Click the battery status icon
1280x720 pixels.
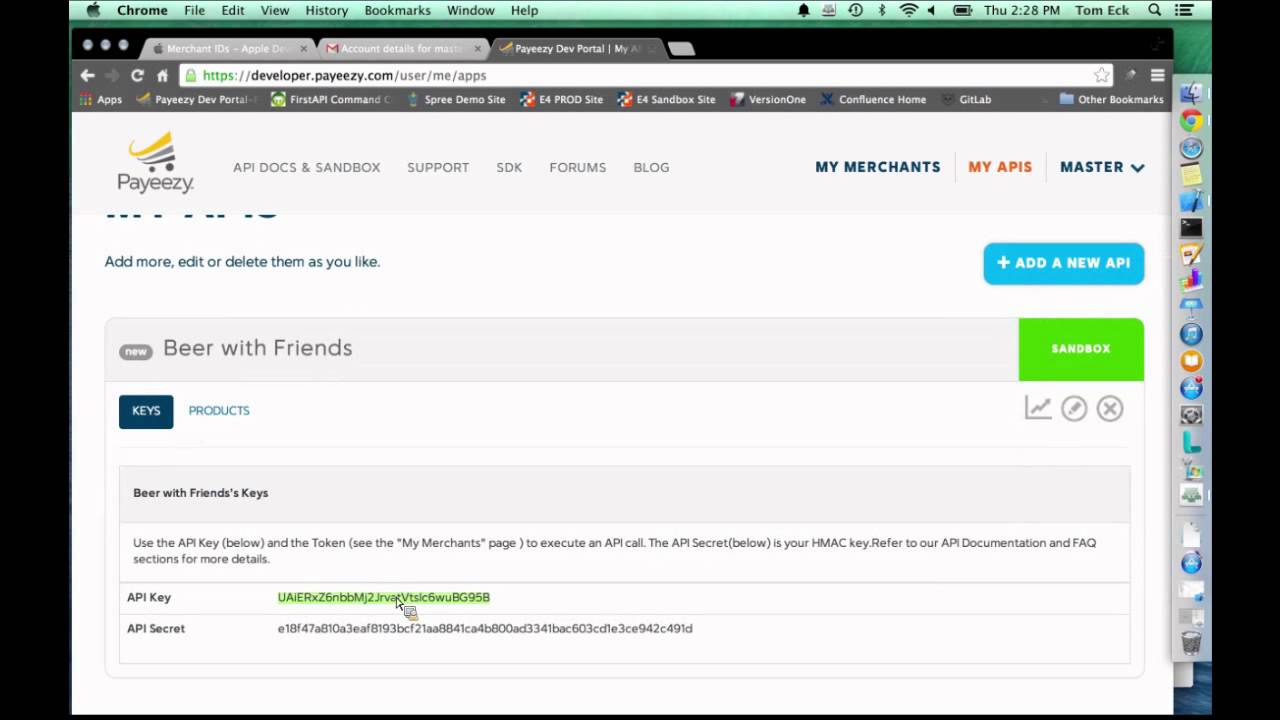962,10
